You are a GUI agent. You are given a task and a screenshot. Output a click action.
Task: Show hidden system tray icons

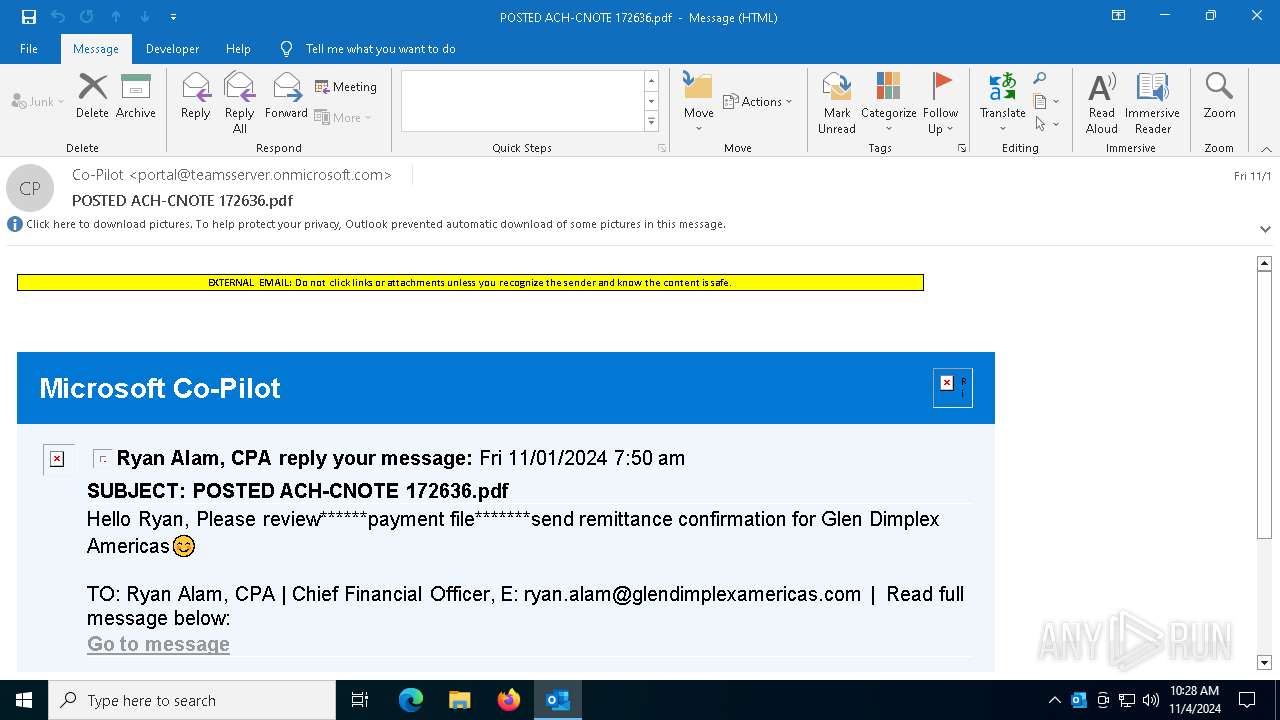click(x=1055, y=700)
